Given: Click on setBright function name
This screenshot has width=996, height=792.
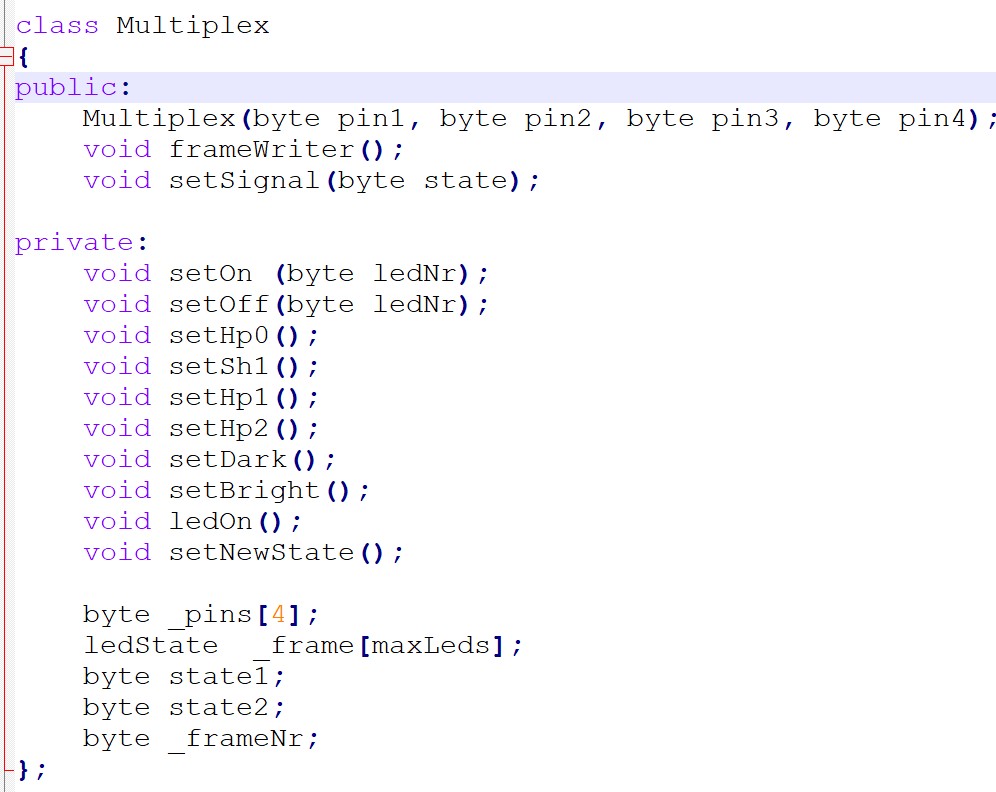Looking at the screenshot, I should [x=244, y=491].
